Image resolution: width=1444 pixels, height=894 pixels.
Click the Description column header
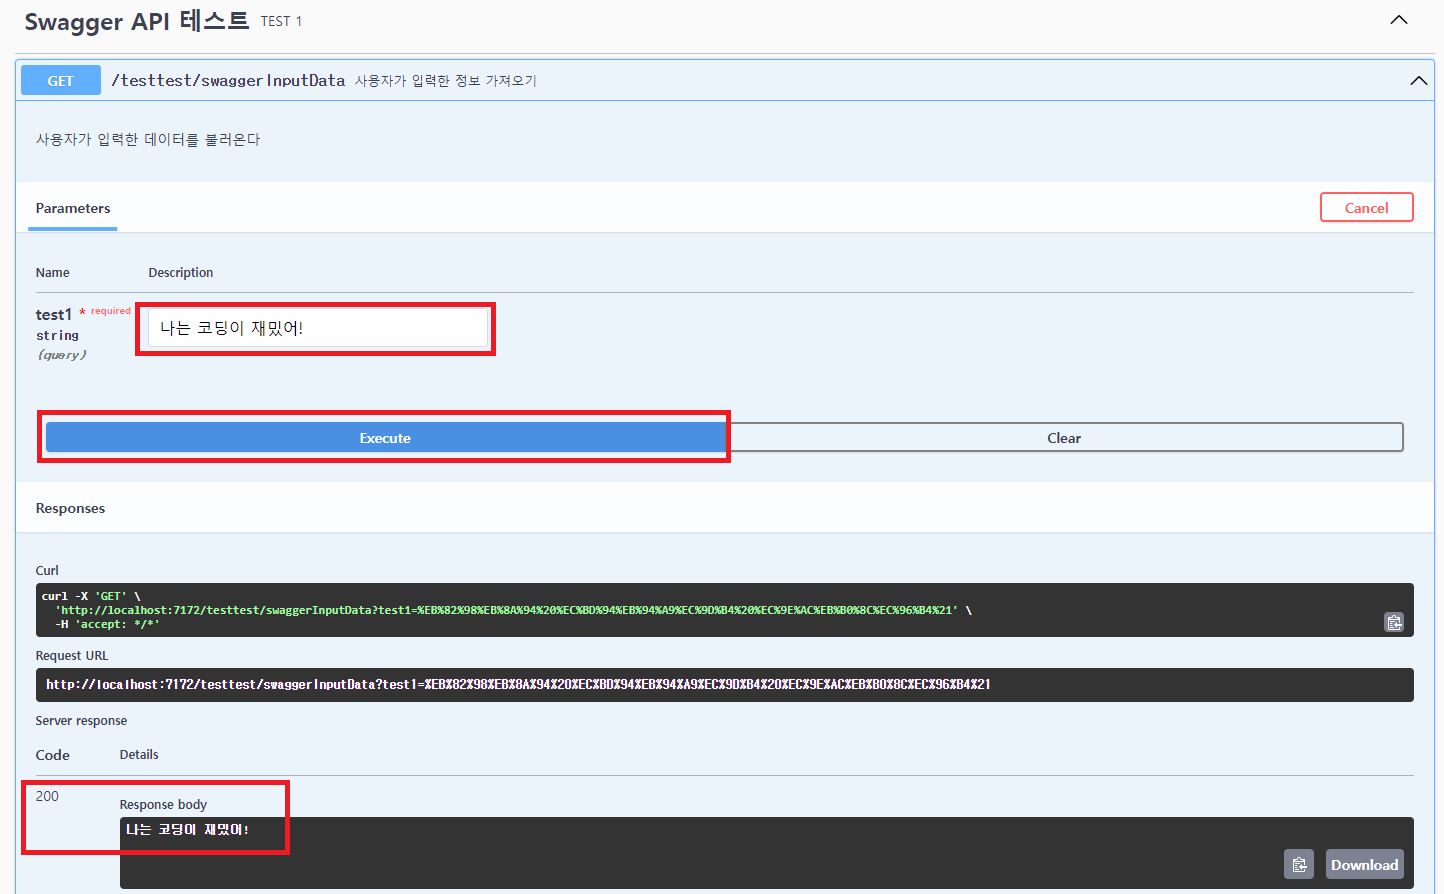pyautogui.click(x=181, y=273)
